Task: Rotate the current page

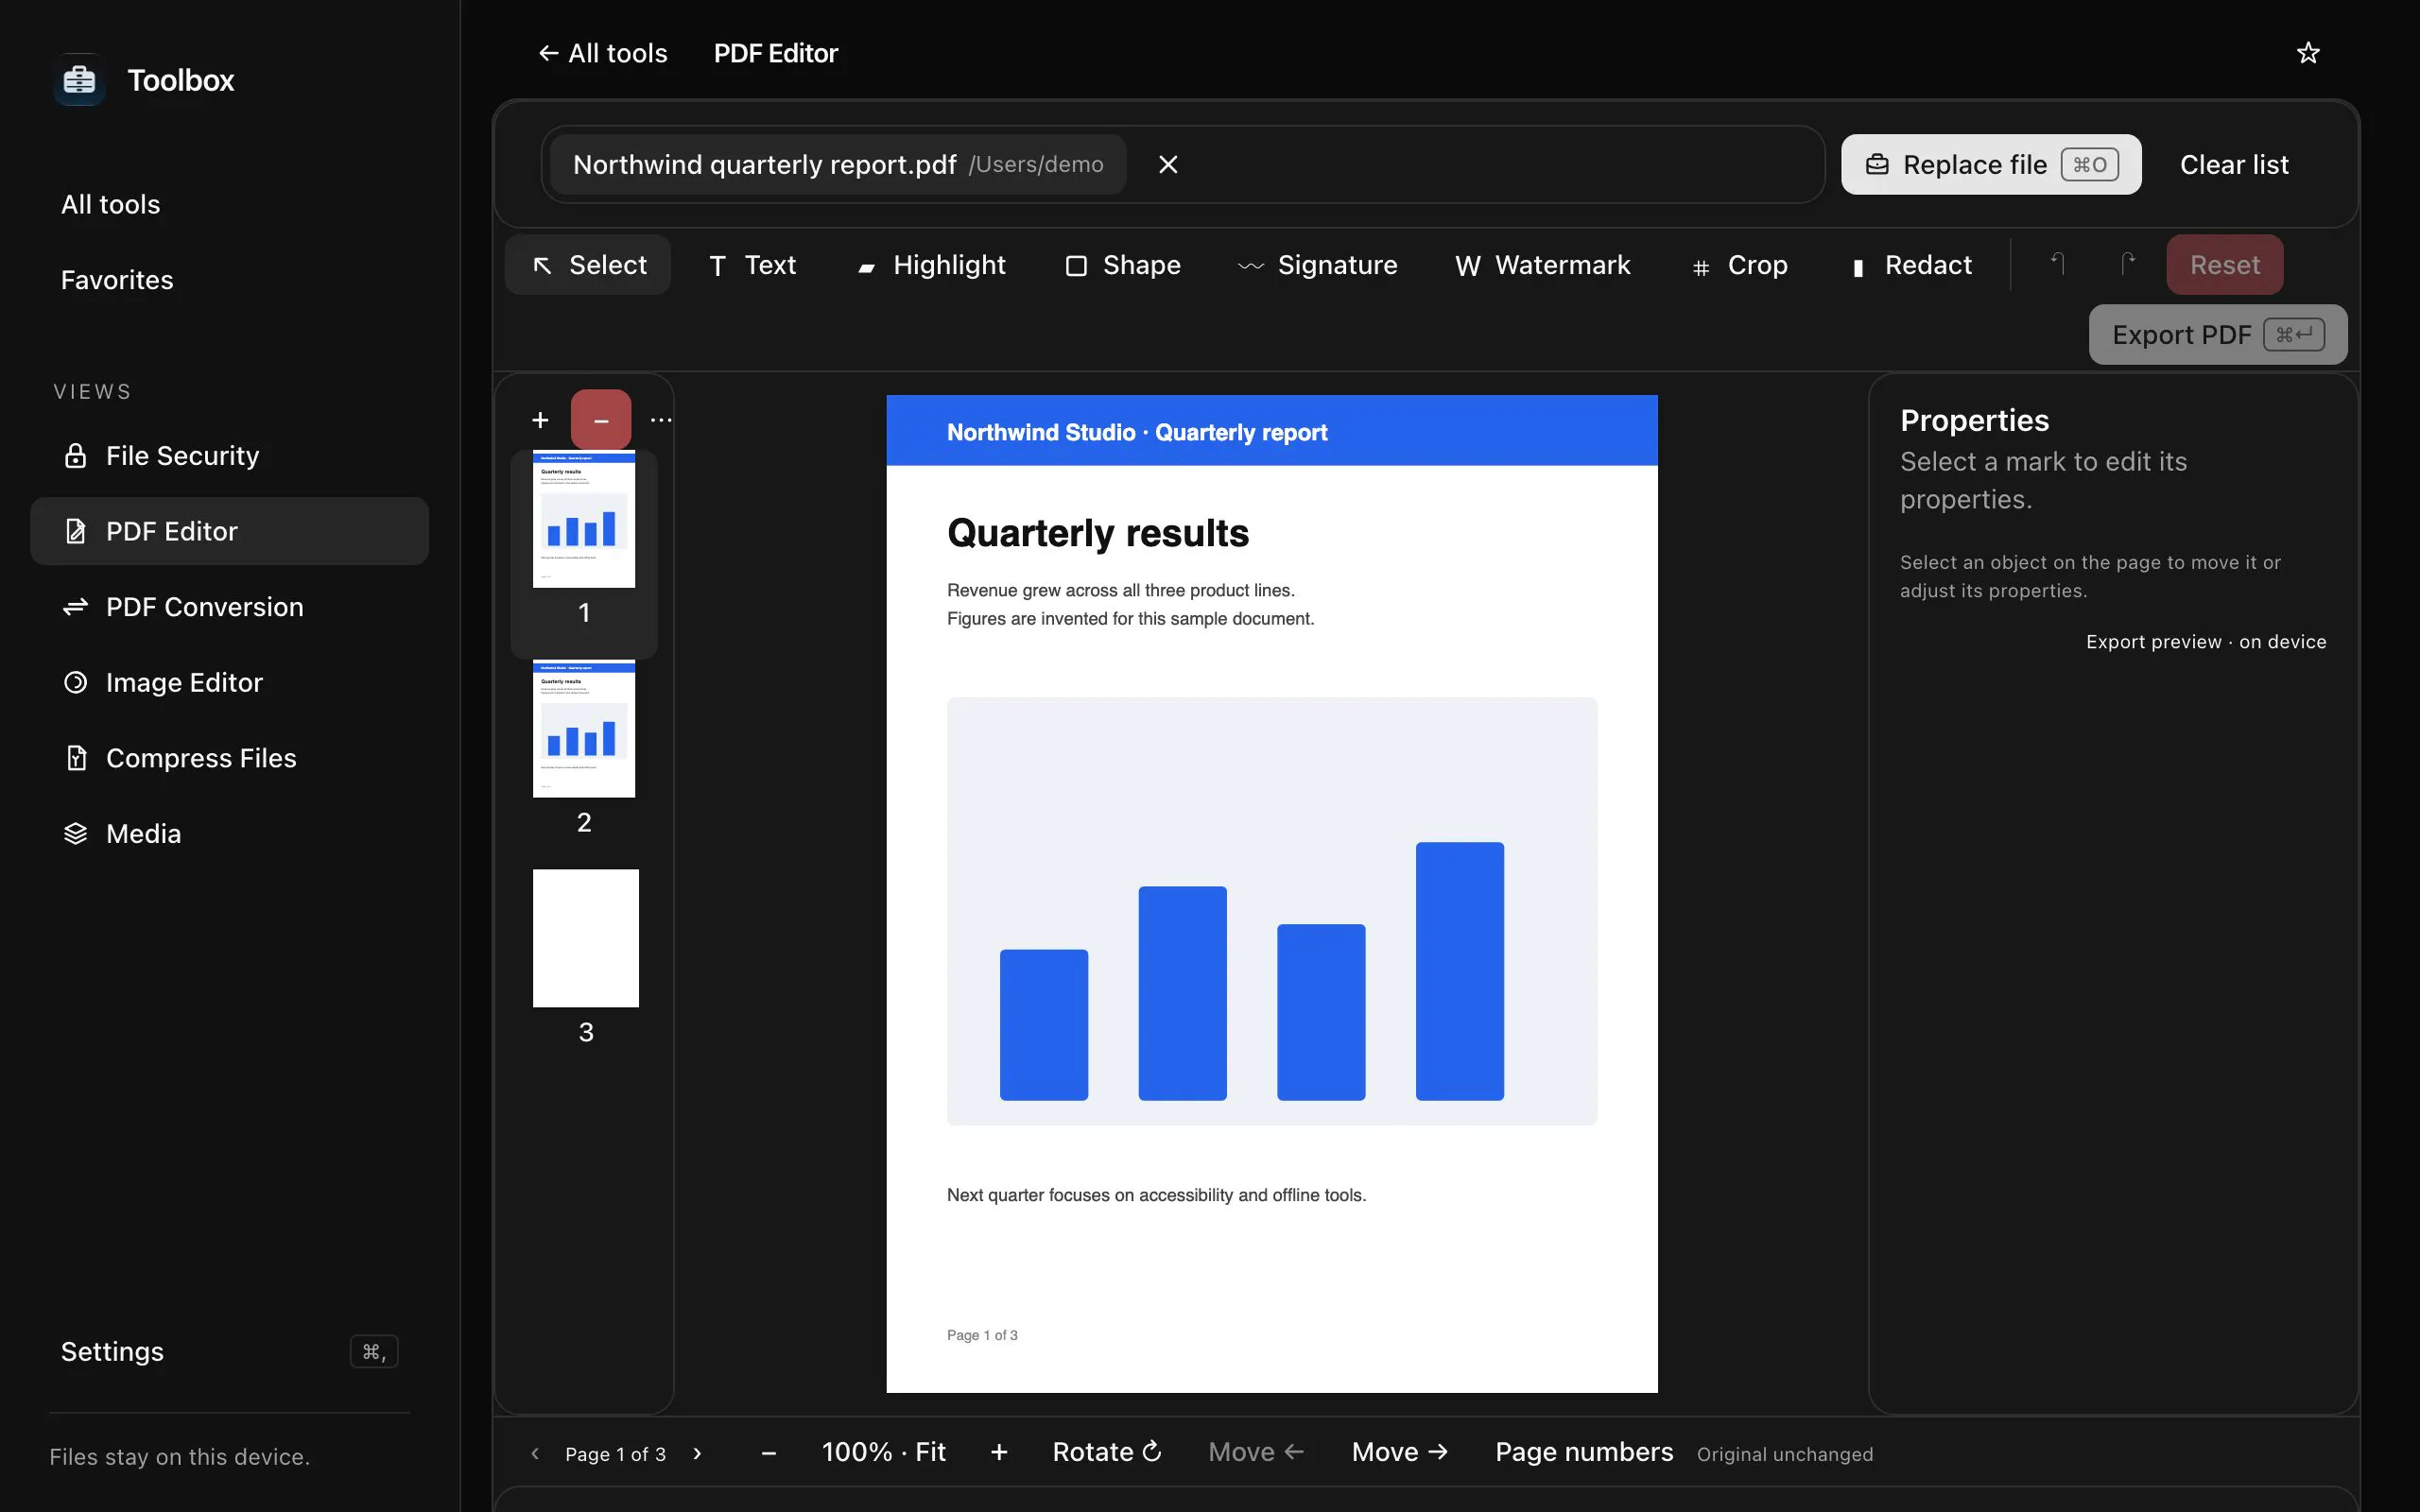Action: (x=1107, y=1452)
